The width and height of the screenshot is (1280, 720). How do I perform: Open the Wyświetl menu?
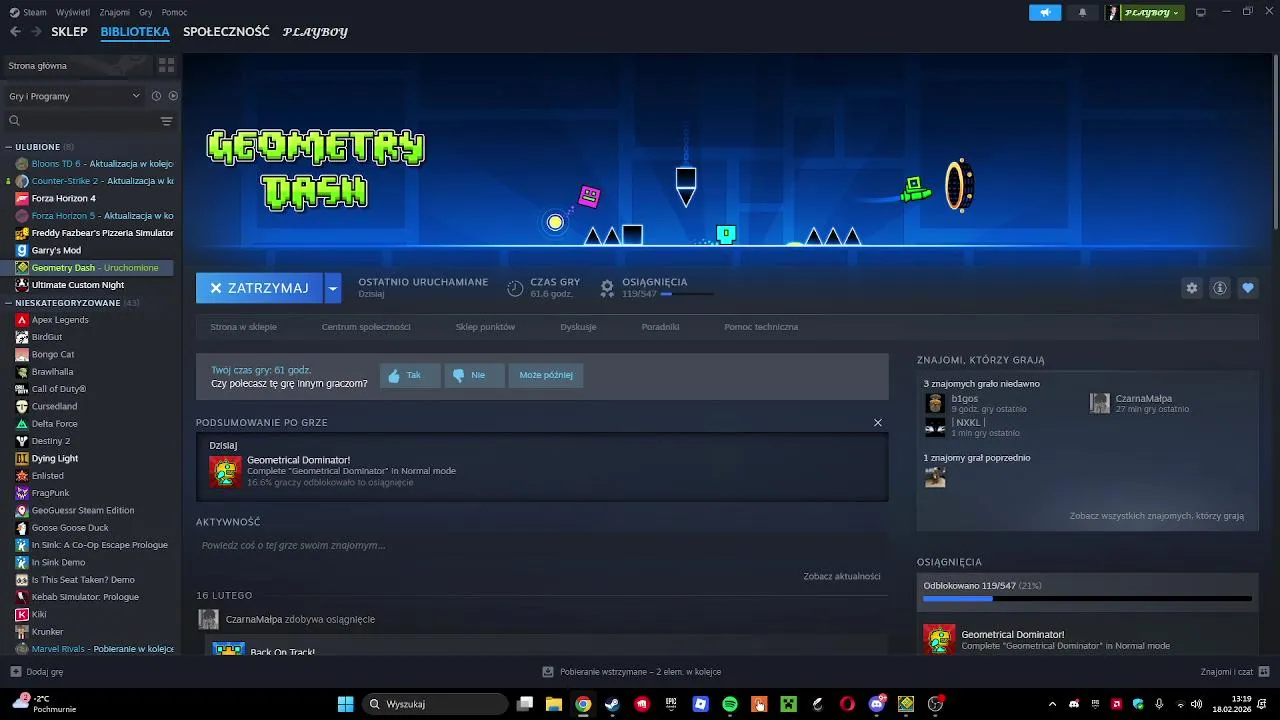click(x=72, y=12)
